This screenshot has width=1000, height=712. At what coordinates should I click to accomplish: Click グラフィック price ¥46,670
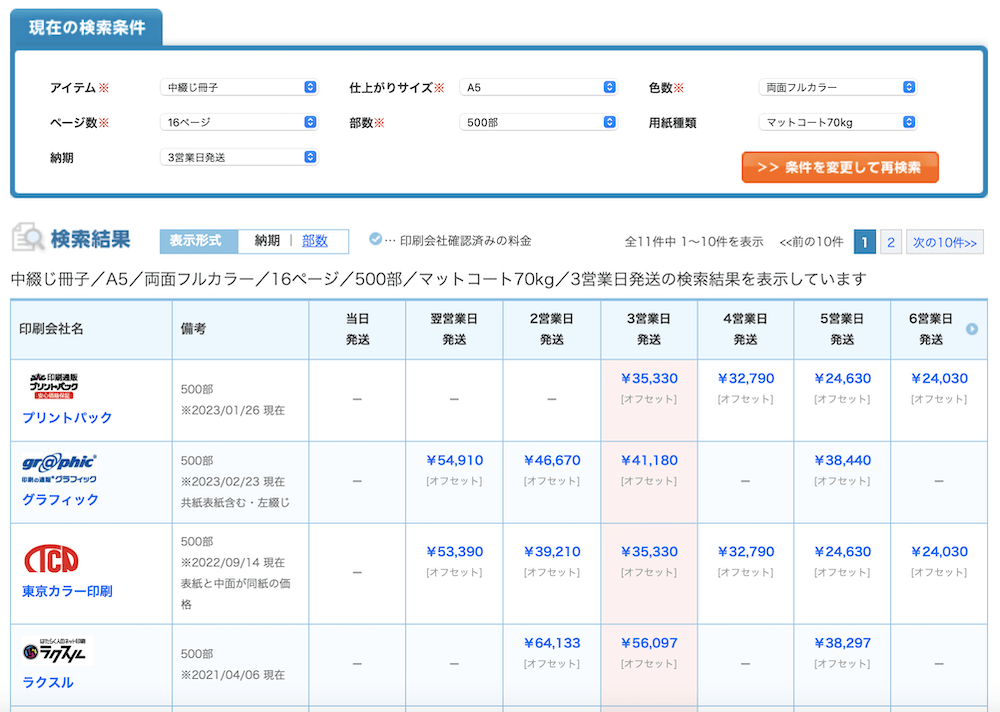552,460
